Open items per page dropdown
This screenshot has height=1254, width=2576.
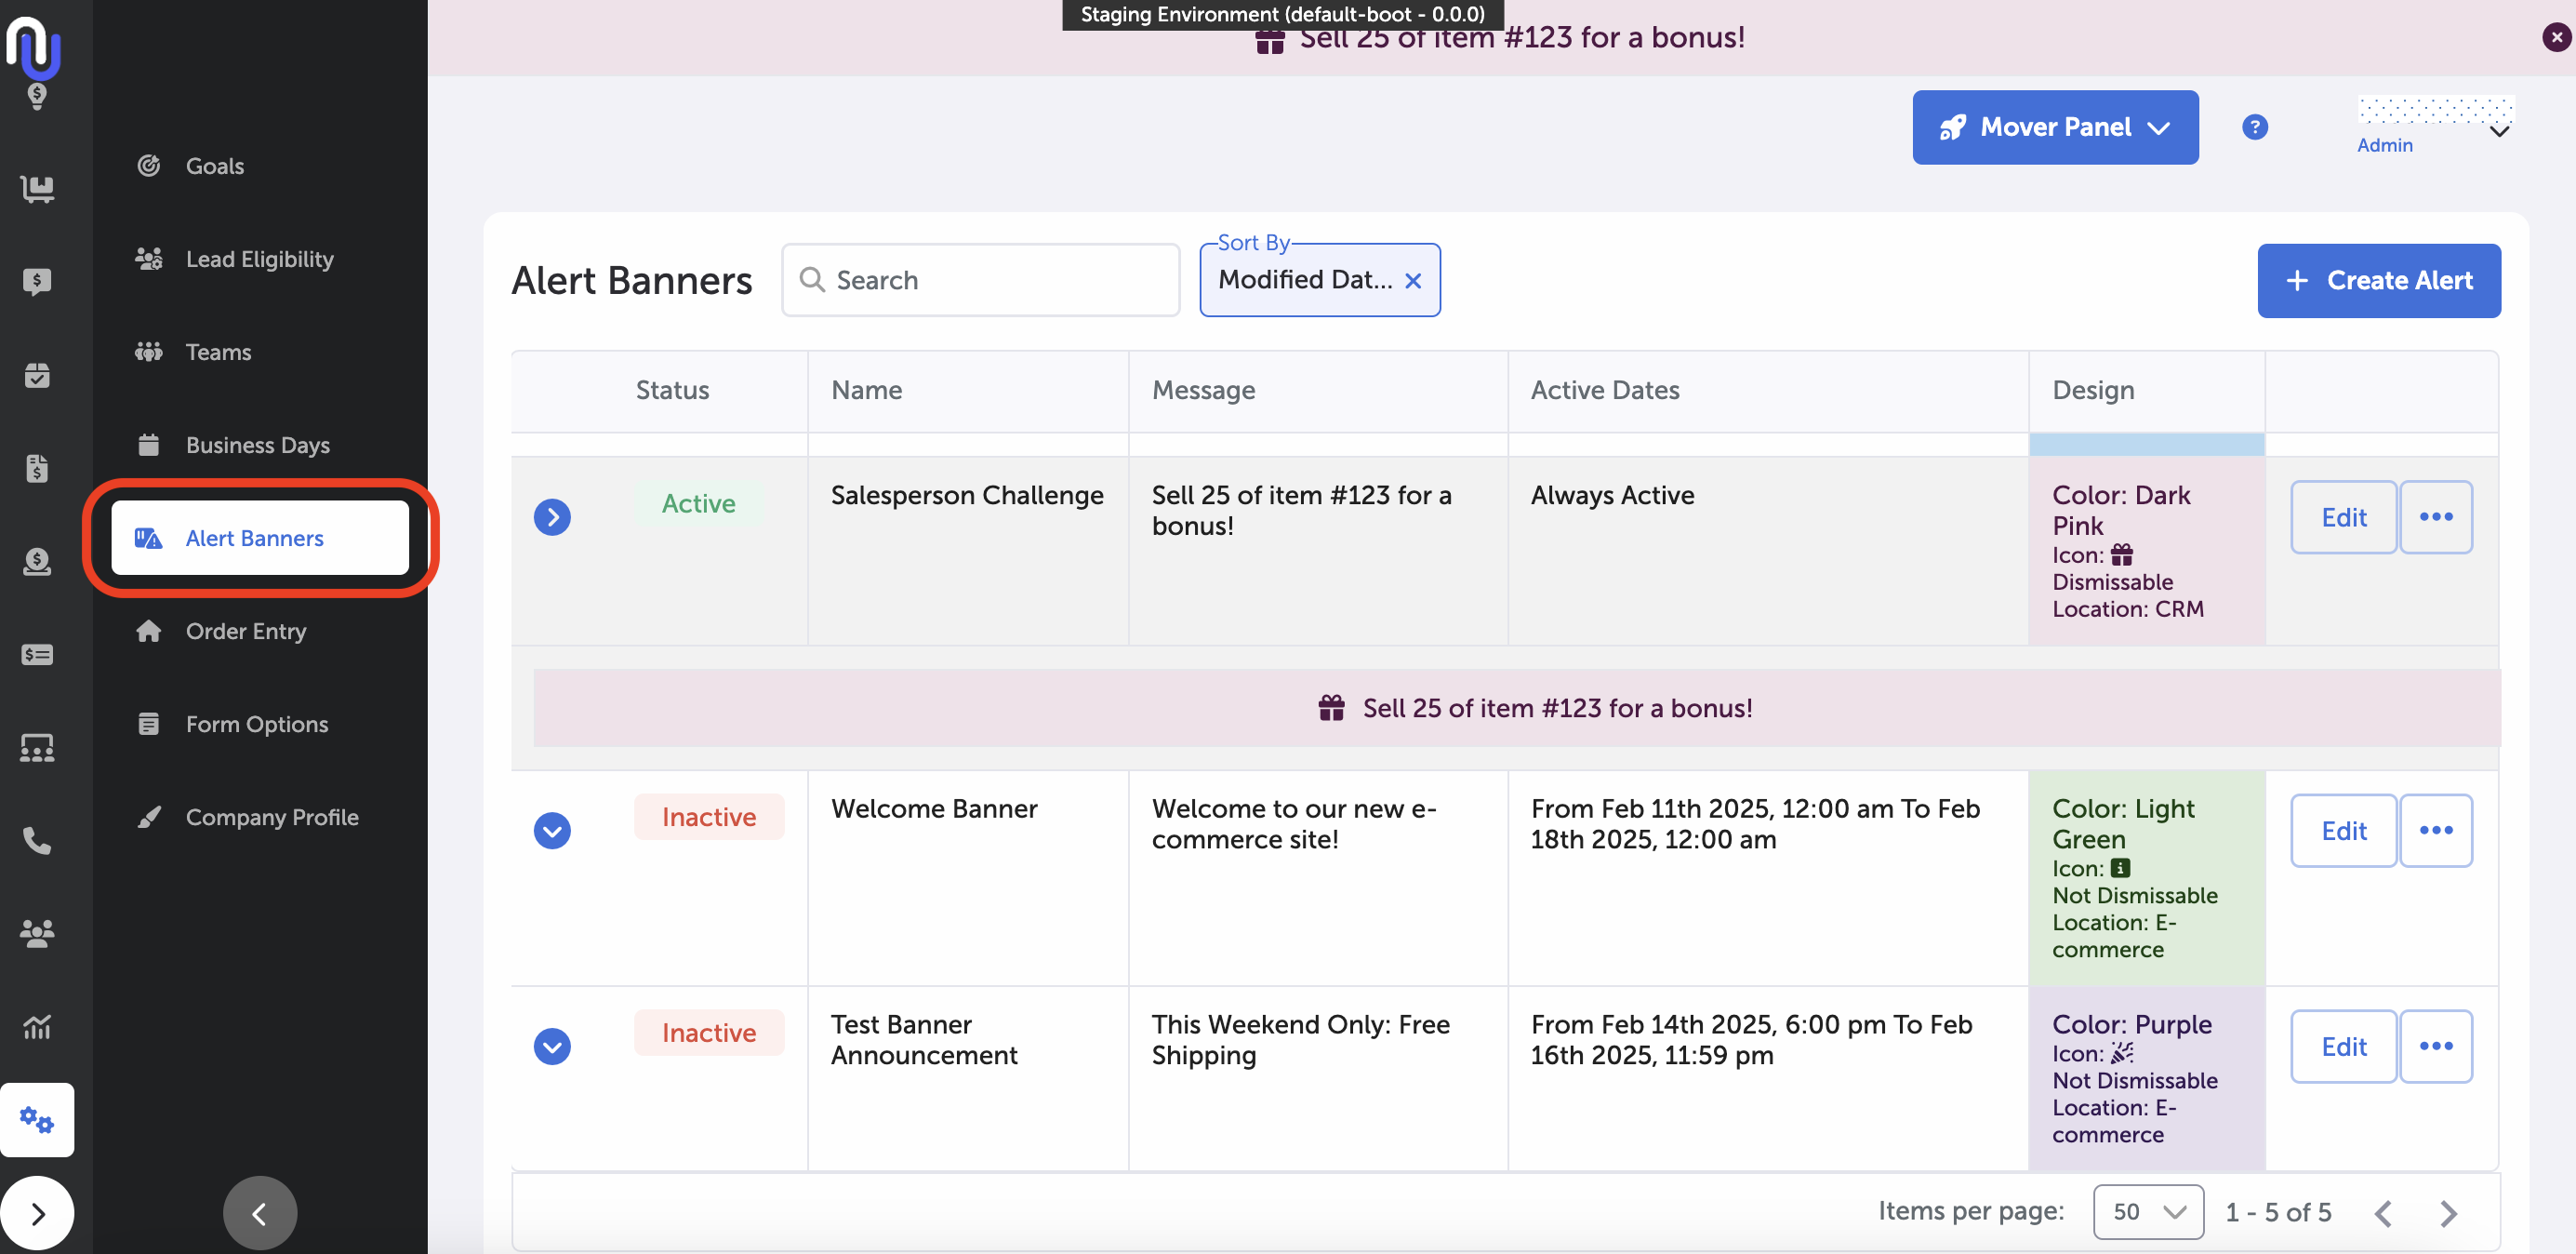point(2147,1211)
